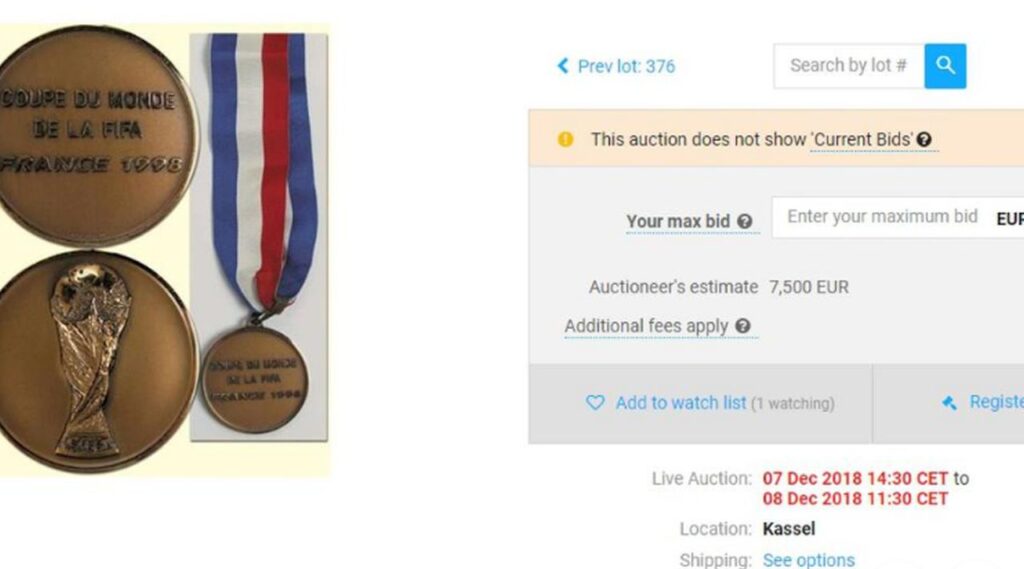Open the medal front text image
The image size is (1024, 569).
click(x=97, y=133)
